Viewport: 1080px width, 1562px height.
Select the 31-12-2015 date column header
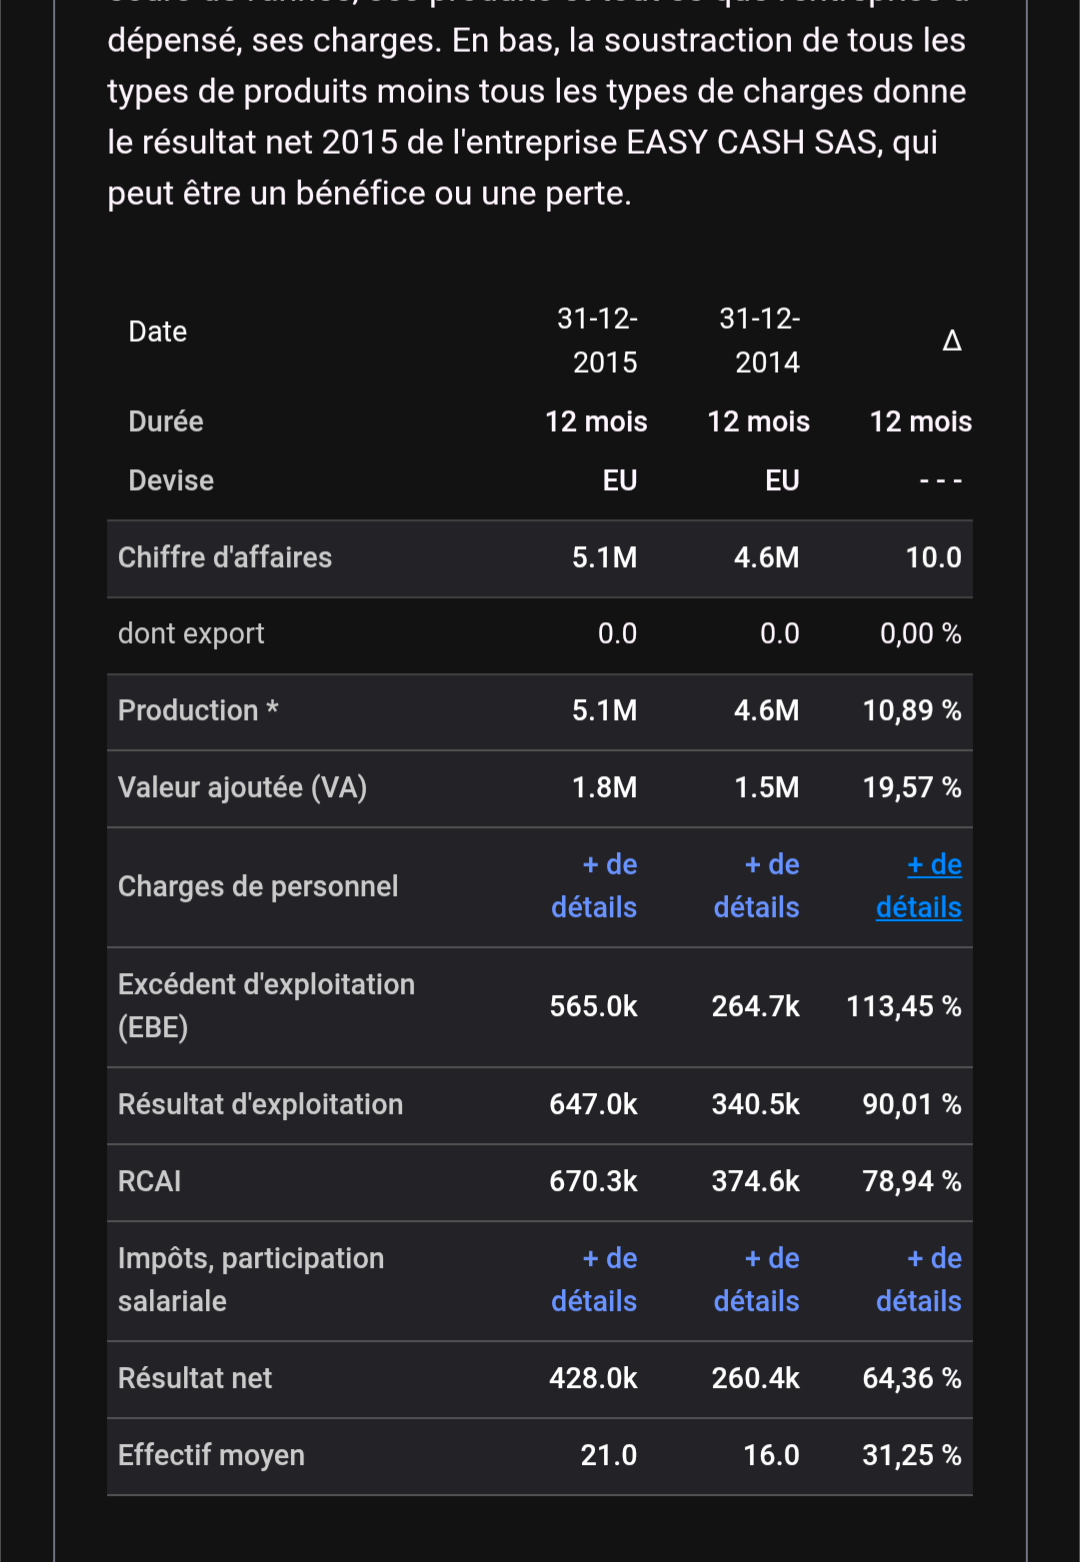[598, 340]
